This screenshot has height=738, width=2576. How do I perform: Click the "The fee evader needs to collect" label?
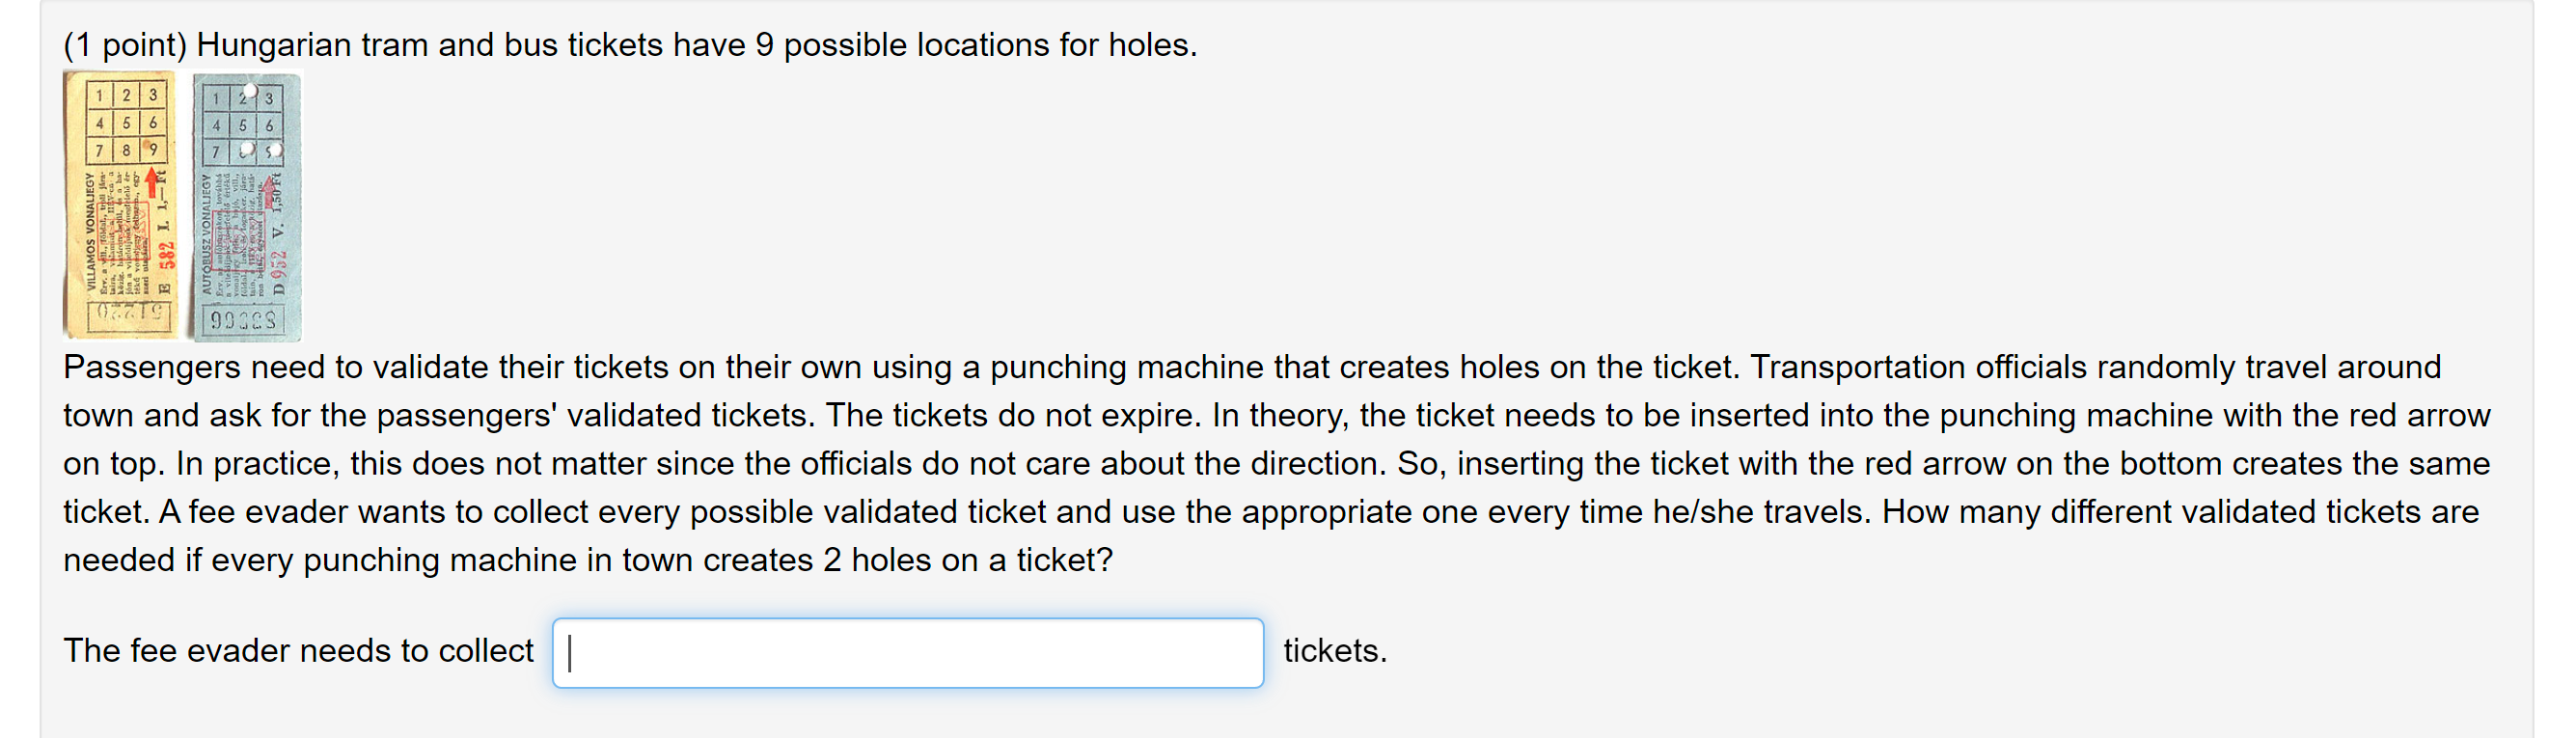298,651
